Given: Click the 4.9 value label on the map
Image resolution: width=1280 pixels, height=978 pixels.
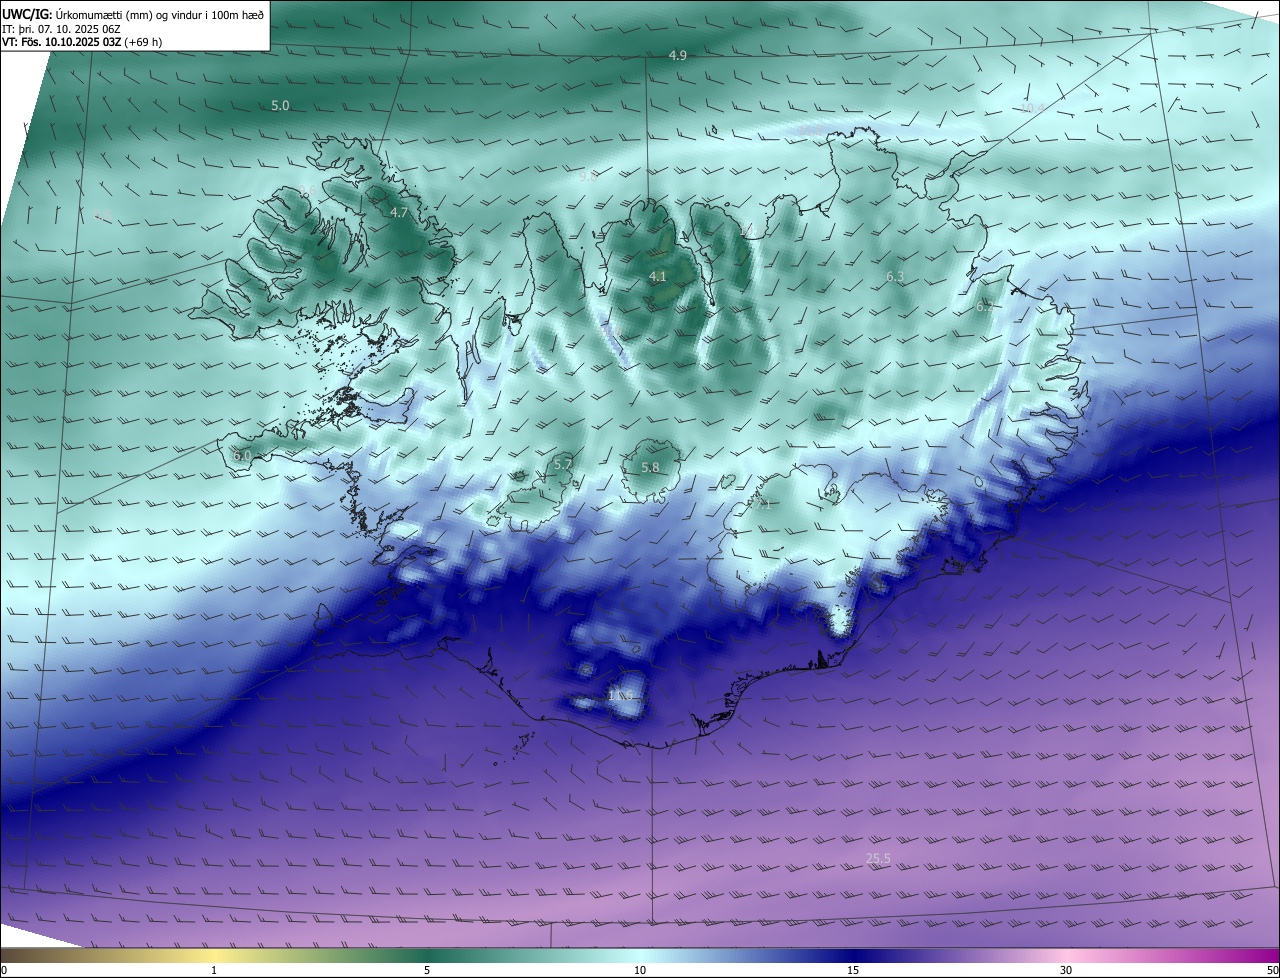Looking at the screenshot, I should 677,55.
